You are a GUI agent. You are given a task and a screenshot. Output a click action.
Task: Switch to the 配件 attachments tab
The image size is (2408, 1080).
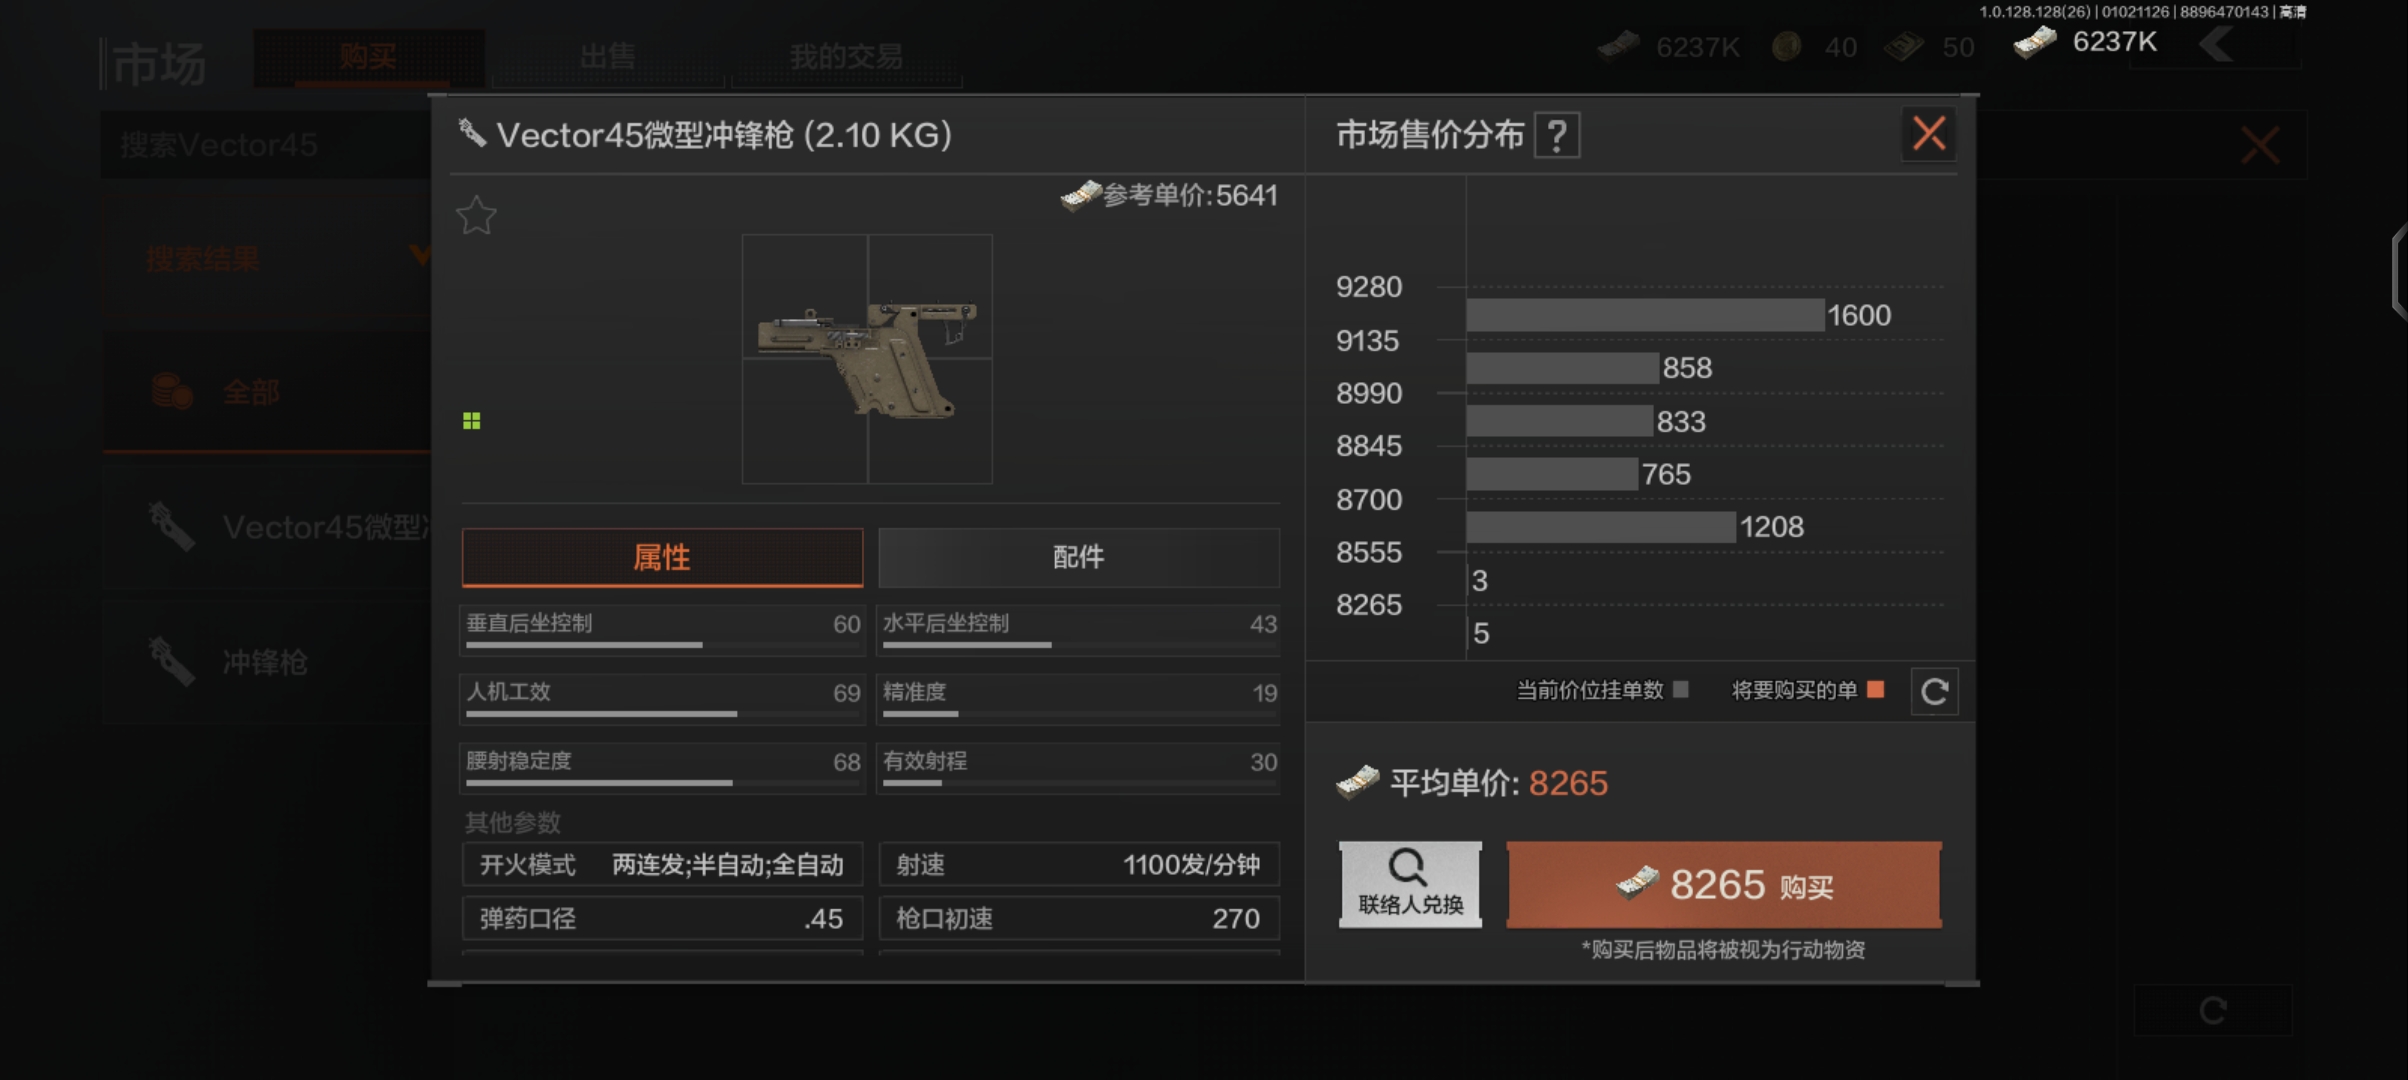click(1079, 557)
